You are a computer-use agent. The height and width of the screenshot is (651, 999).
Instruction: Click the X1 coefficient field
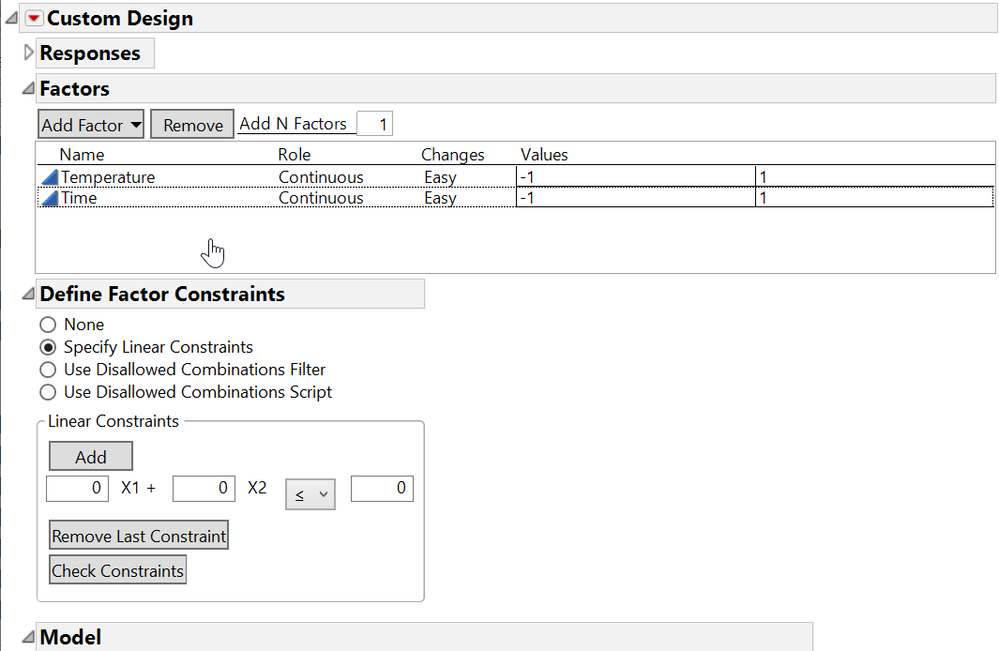(77, 489)
